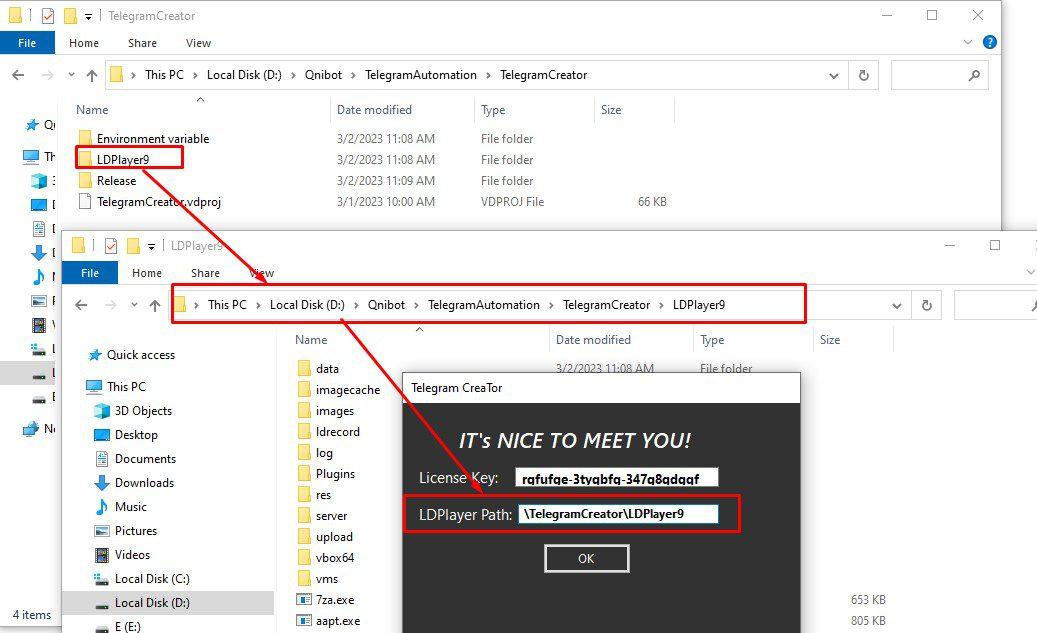Expand the address history dropdown in TelegramCreator window

(833, 76)
